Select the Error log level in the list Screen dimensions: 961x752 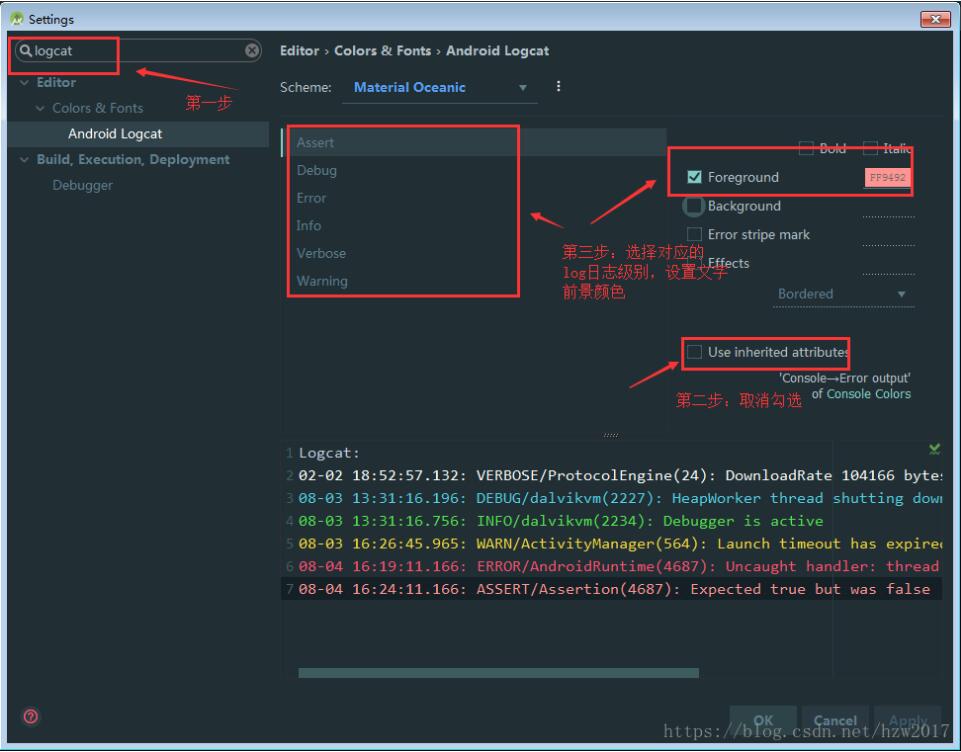tap(310, 198)
